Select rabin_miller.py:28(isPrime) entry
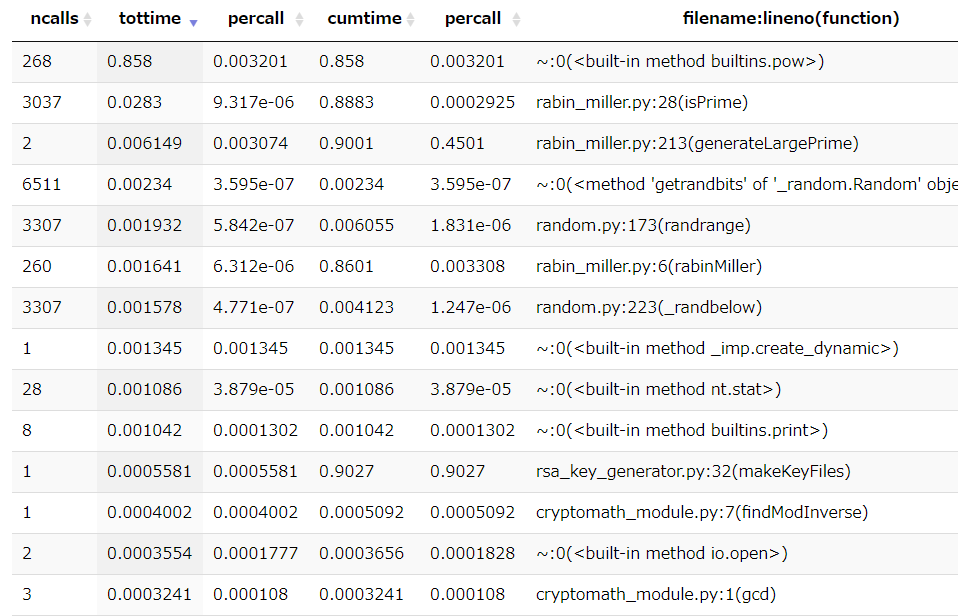This screenshot has width=958, height=616. coord(642,102)
